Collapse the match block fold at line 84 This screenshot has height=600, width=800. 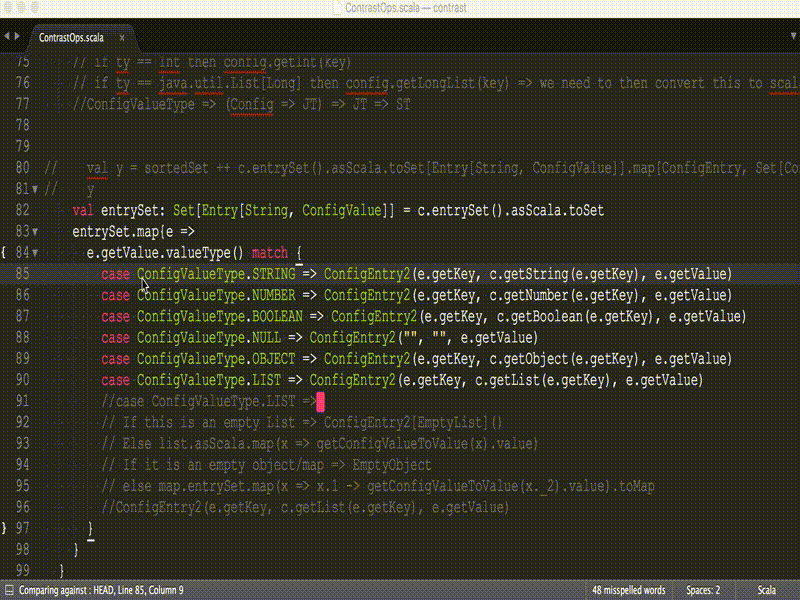(34, 252)
